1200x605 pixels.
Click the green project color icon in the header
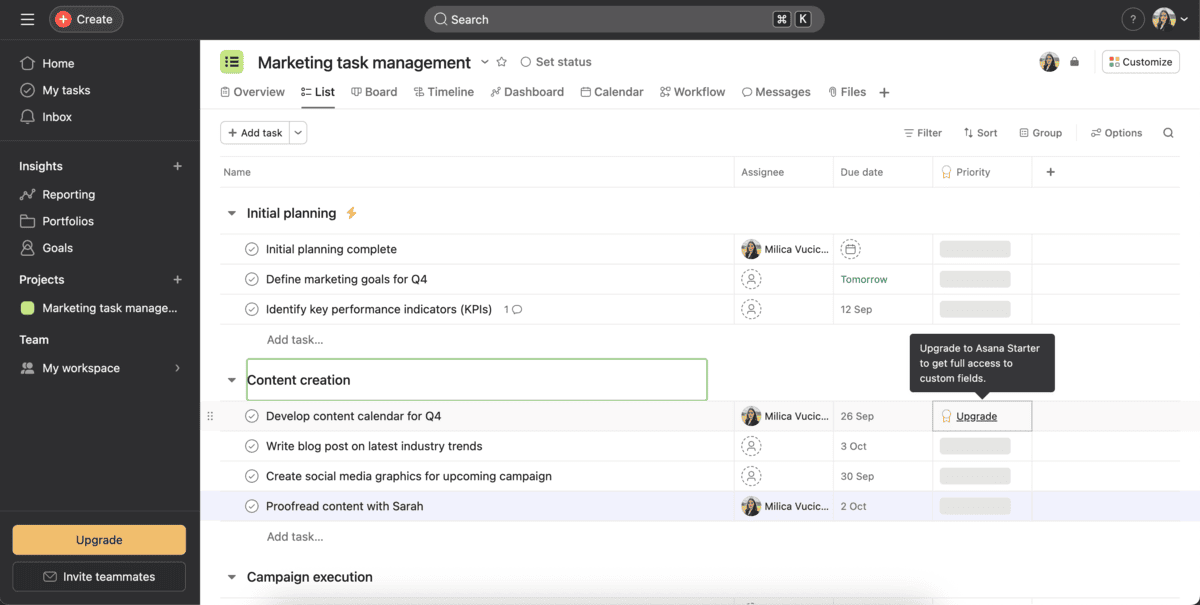(x=232, y=62)
